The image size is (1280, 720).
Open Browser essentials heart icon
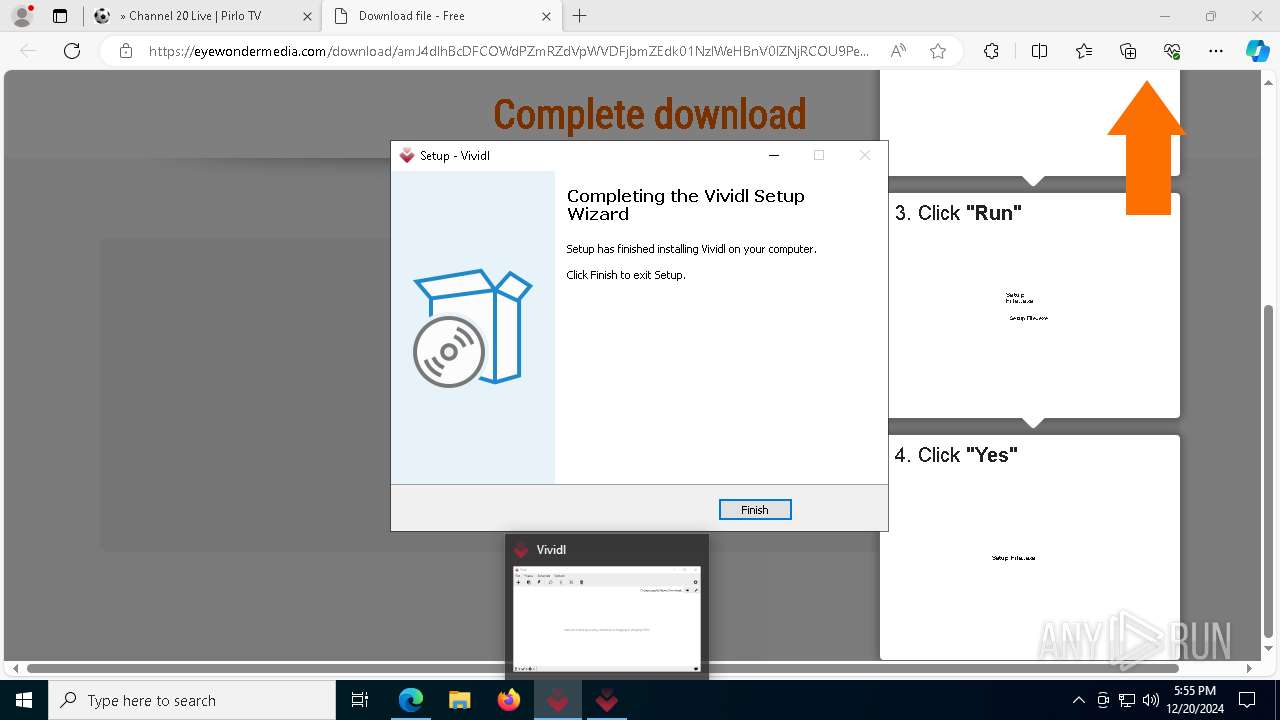[x=1172, y=51]
